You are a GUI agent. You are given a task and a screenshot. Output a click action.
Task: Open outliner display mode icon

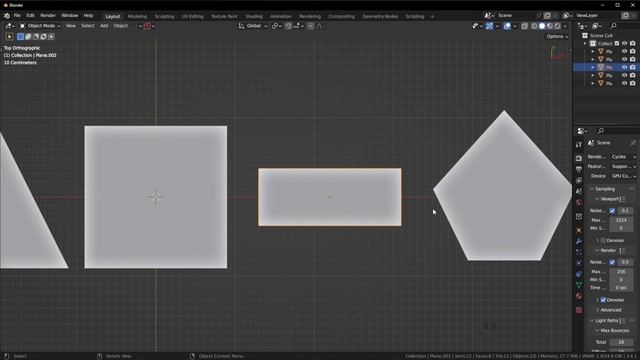pyautogui.click(x=596, y=26)
